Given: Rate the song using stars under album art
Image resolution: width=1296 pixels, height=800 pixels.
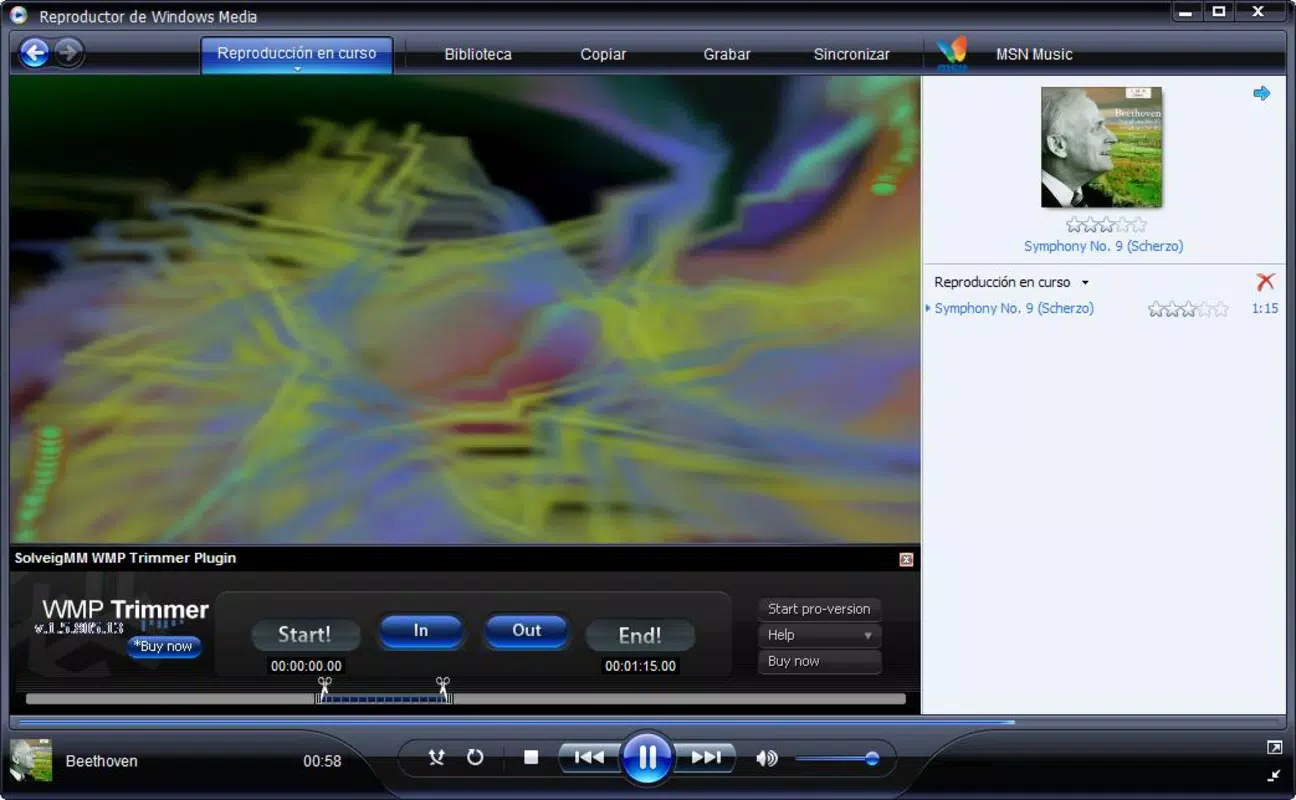Looking at the screenshot, I should tap(1106, 225).
